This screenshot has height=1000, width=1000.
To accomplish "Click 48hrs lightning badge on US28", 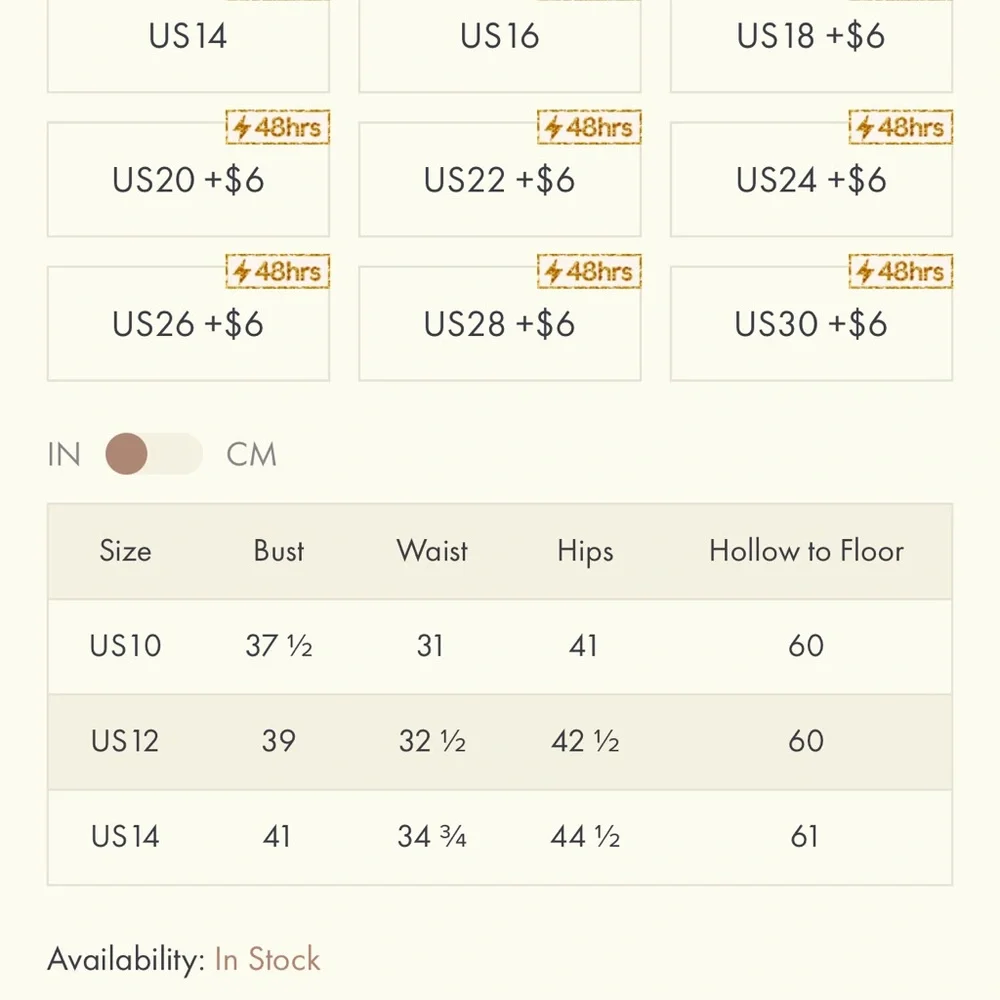I will [x=589, y=272].
